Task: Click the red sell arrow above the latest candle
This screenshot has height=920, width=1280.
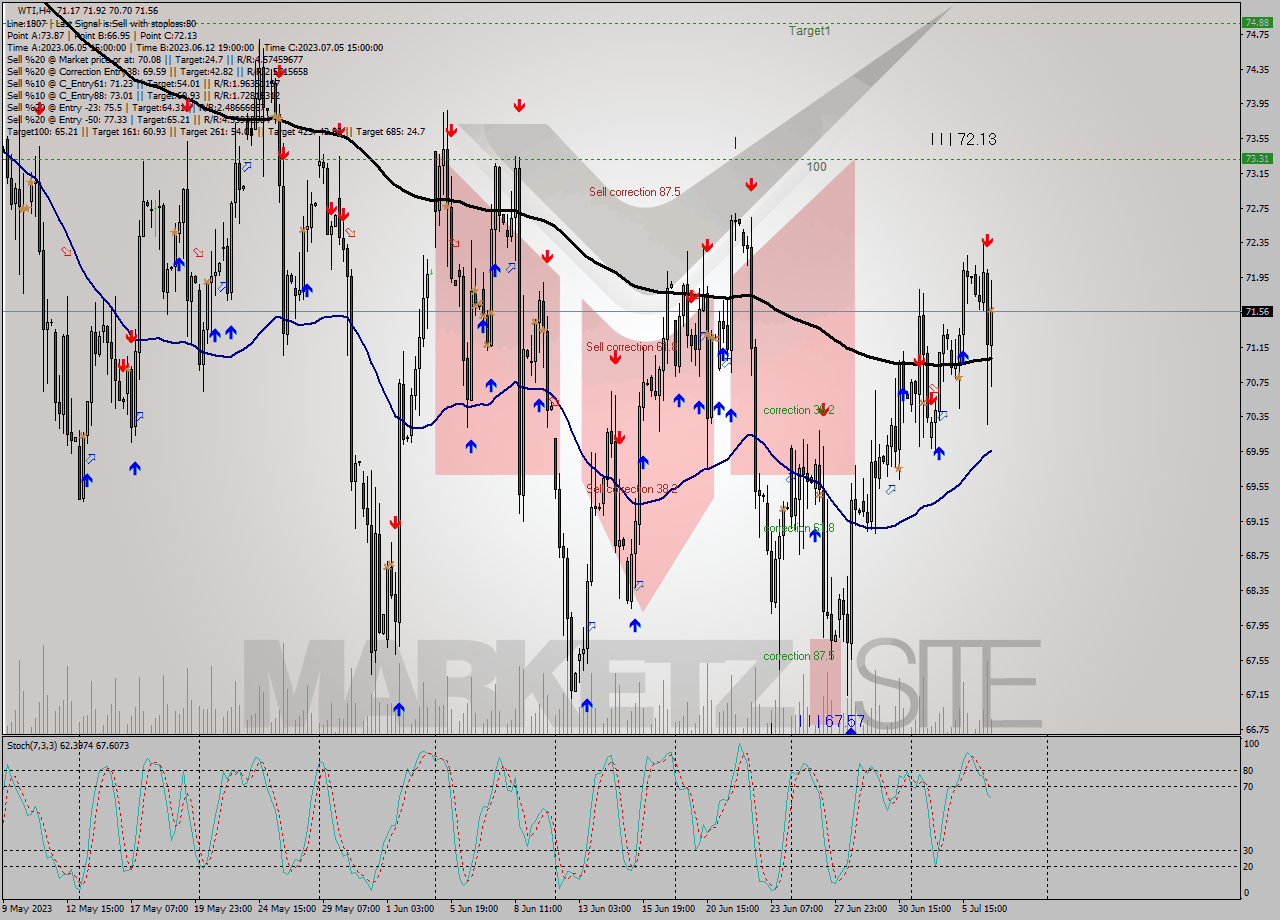Action: 987,240
